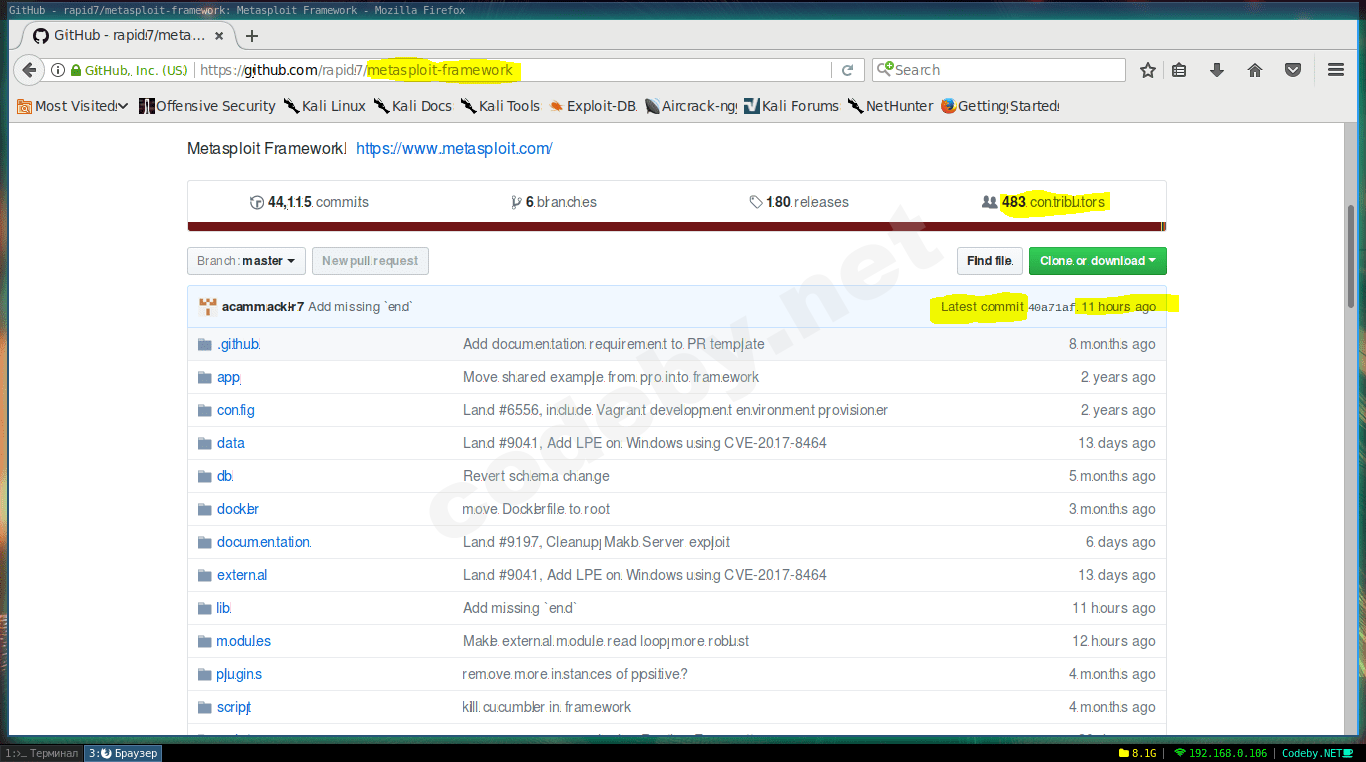Open the documentation folder name link
The height and width of the screenshot is (762, 1366).
coord(264,542)
